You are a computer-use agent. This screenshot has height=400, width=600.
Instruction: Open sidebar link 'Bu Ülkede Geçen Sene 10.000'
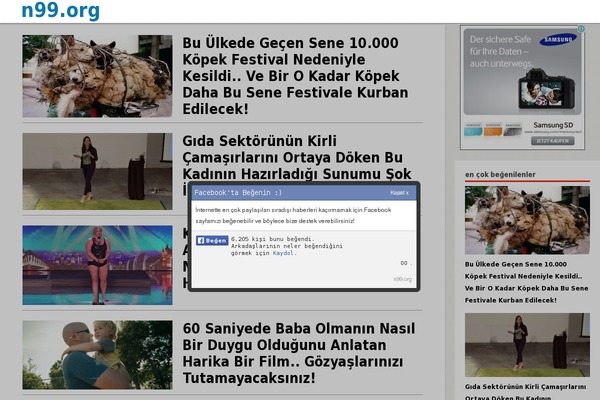coord(527,282)
